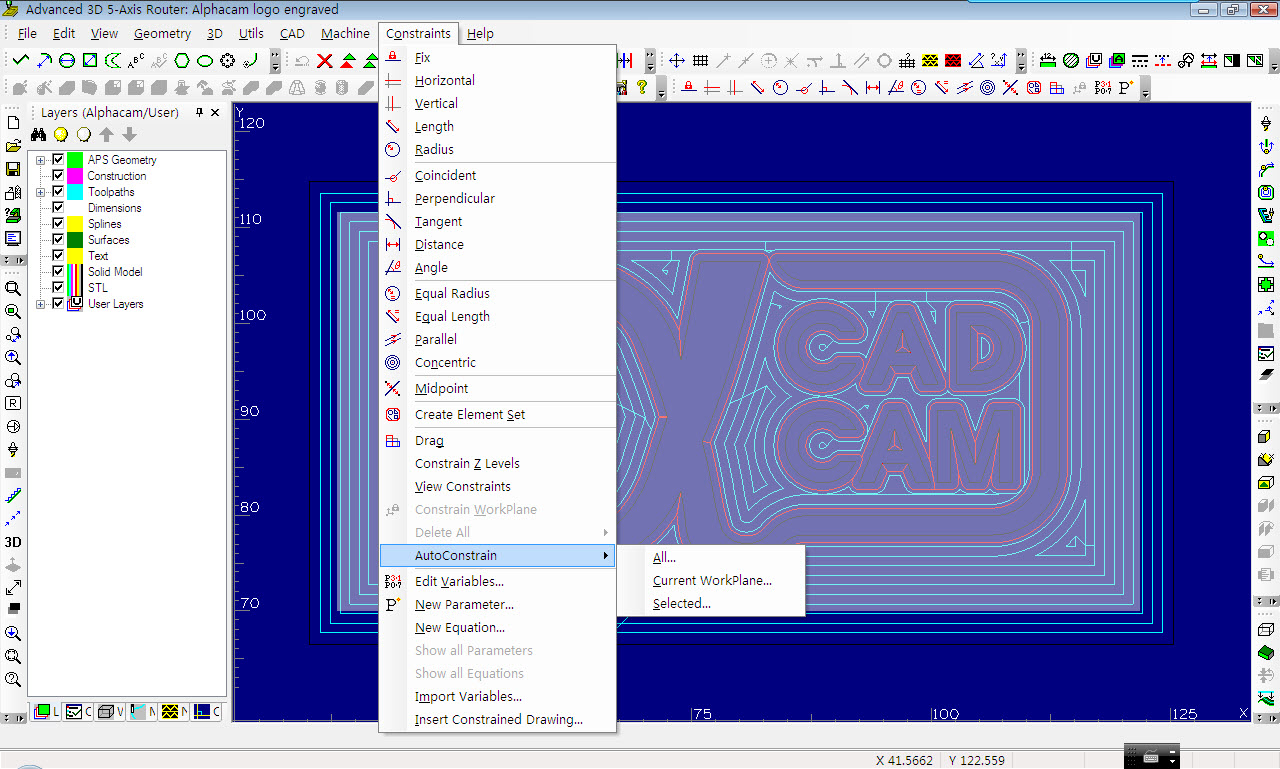Select the polyline drawing tool icon
The image size is (1280, 769).
point(20,61)
